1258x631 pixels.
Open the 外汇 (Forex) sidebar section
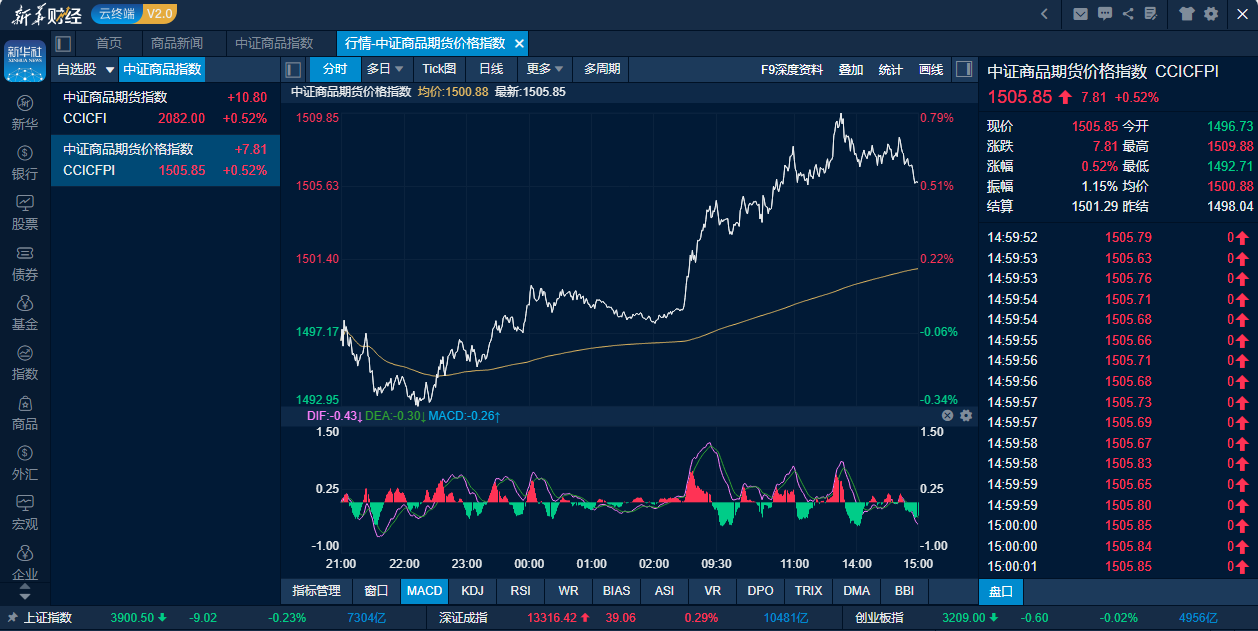click(x=25, y=463)
